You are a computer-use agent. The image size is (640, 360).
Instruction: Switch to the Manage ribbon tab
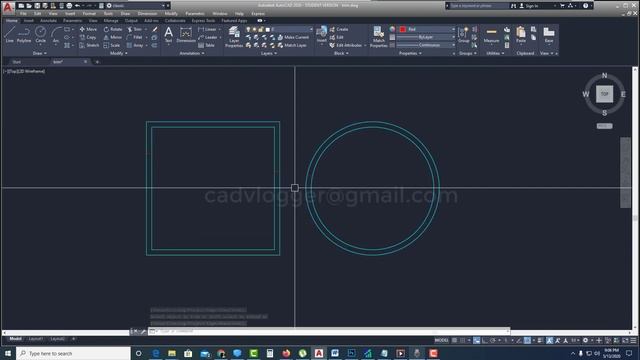coord(111,20)
